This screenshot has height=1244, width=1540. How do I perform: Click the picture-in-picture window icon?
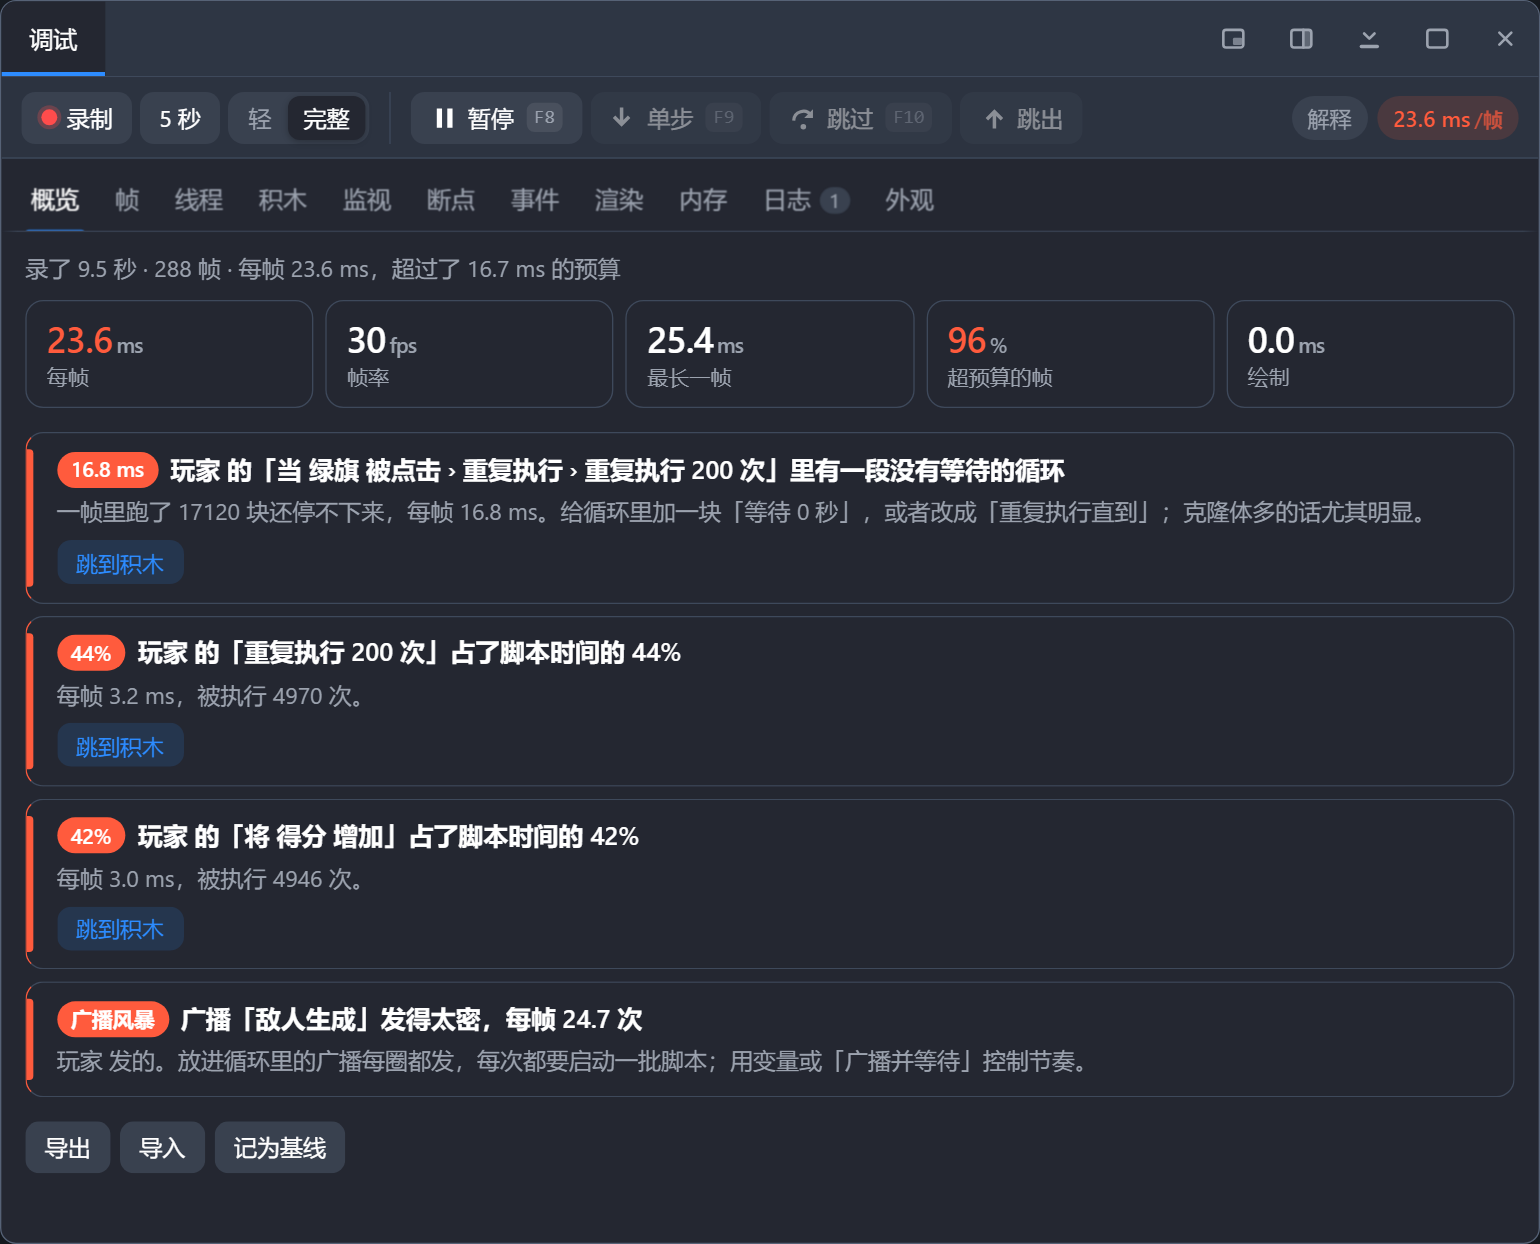pyautogui.click(x=1233, y=39)
